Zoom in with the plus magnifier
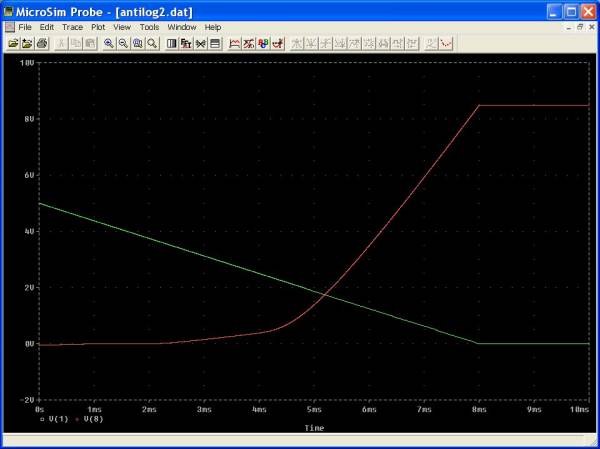The image size is (600, 449). click(109, 44)
